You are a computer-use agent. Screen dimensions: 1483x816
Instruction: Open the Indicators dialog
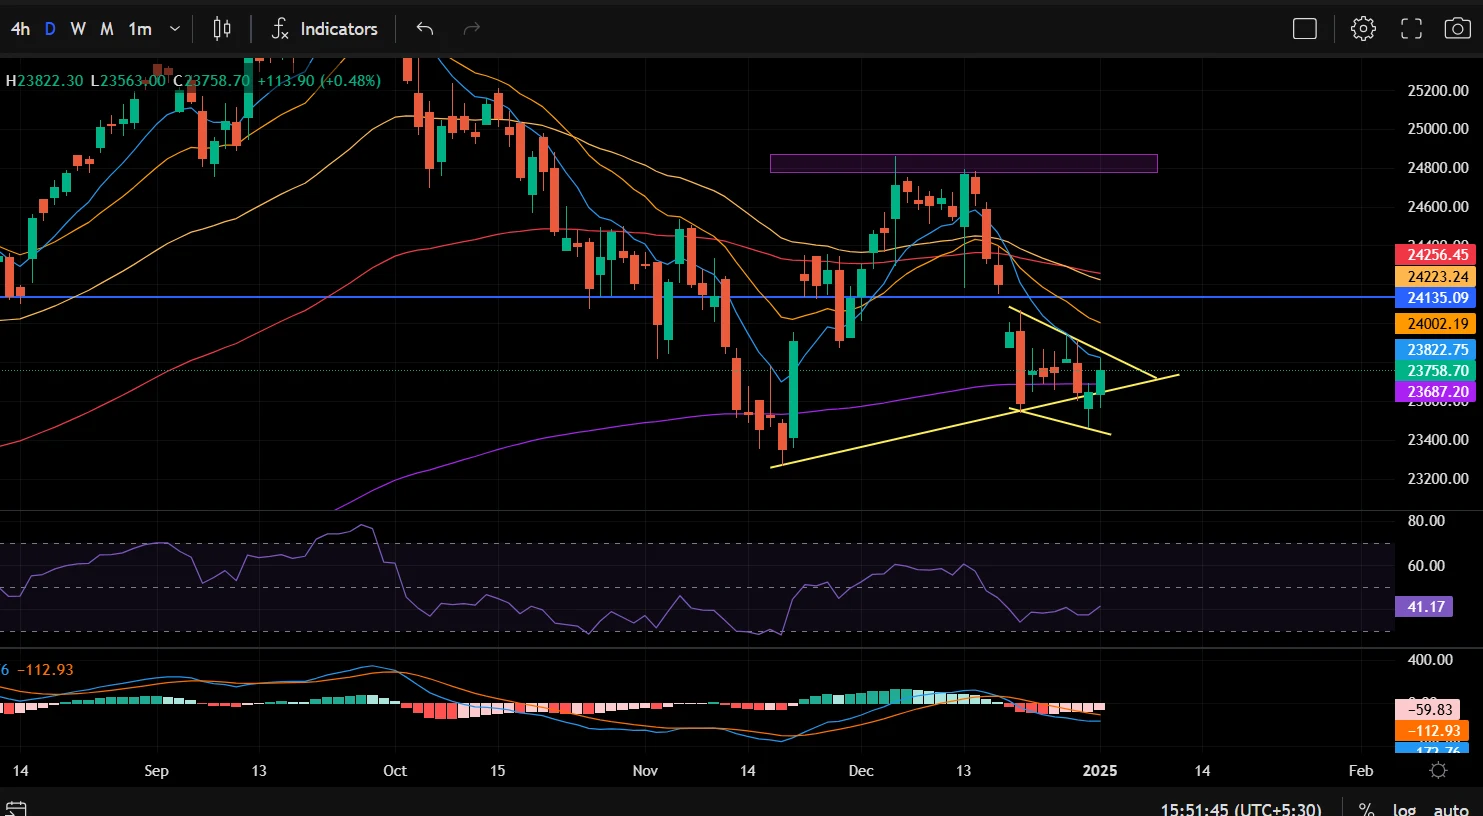pyautogui.click(x=325, y=29)
